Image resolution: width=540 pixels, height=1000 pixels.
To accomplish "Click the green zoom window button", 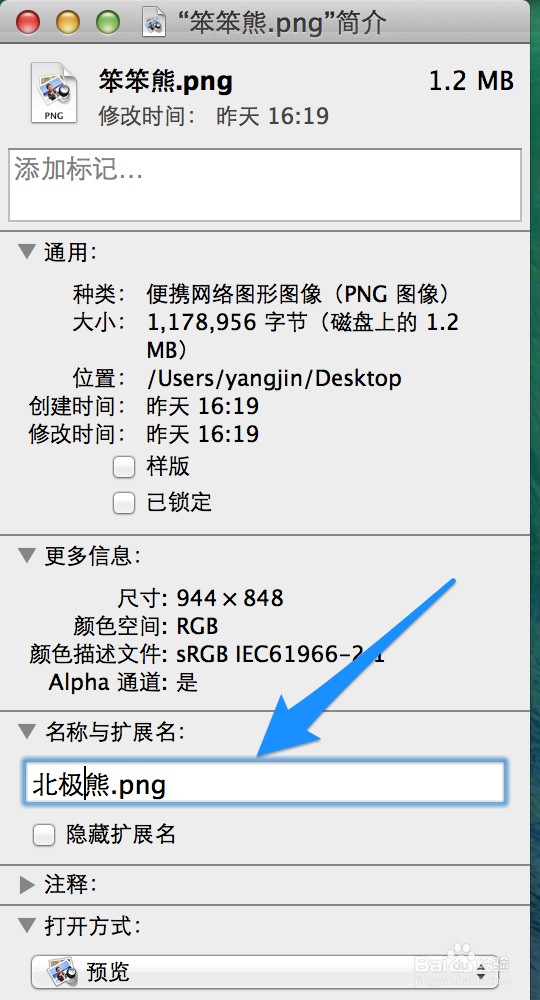I will [x=108, y=23].
